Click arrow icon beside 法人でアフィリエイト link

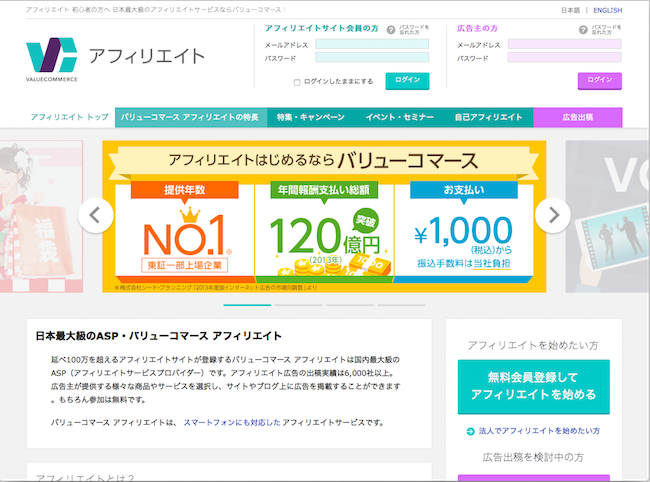470,431
